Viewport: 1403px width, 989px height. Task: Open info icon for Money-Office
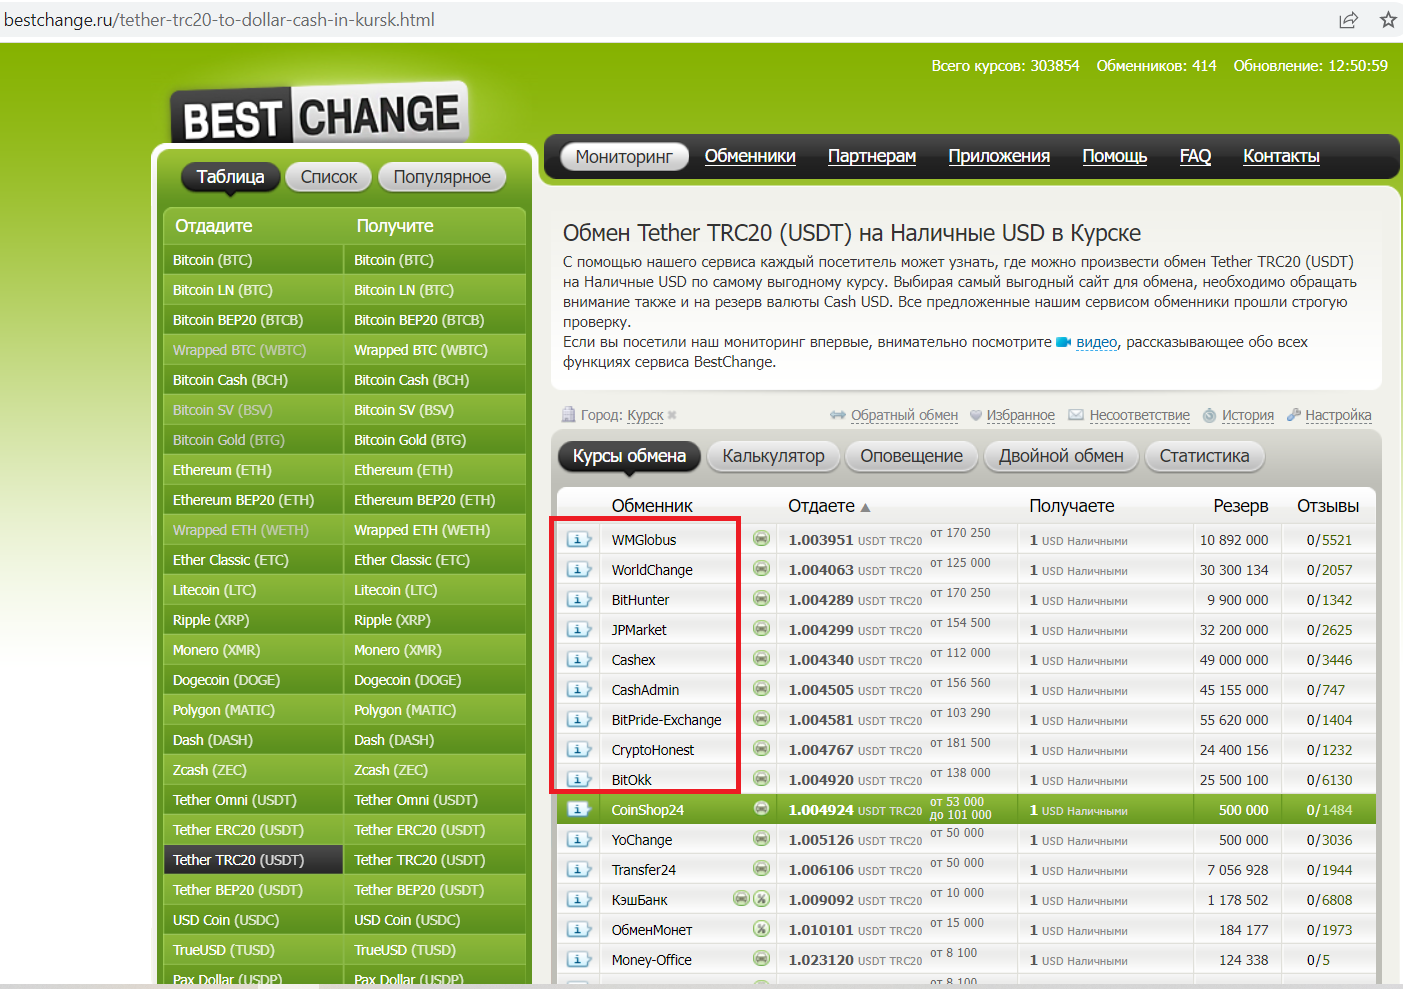579,959
